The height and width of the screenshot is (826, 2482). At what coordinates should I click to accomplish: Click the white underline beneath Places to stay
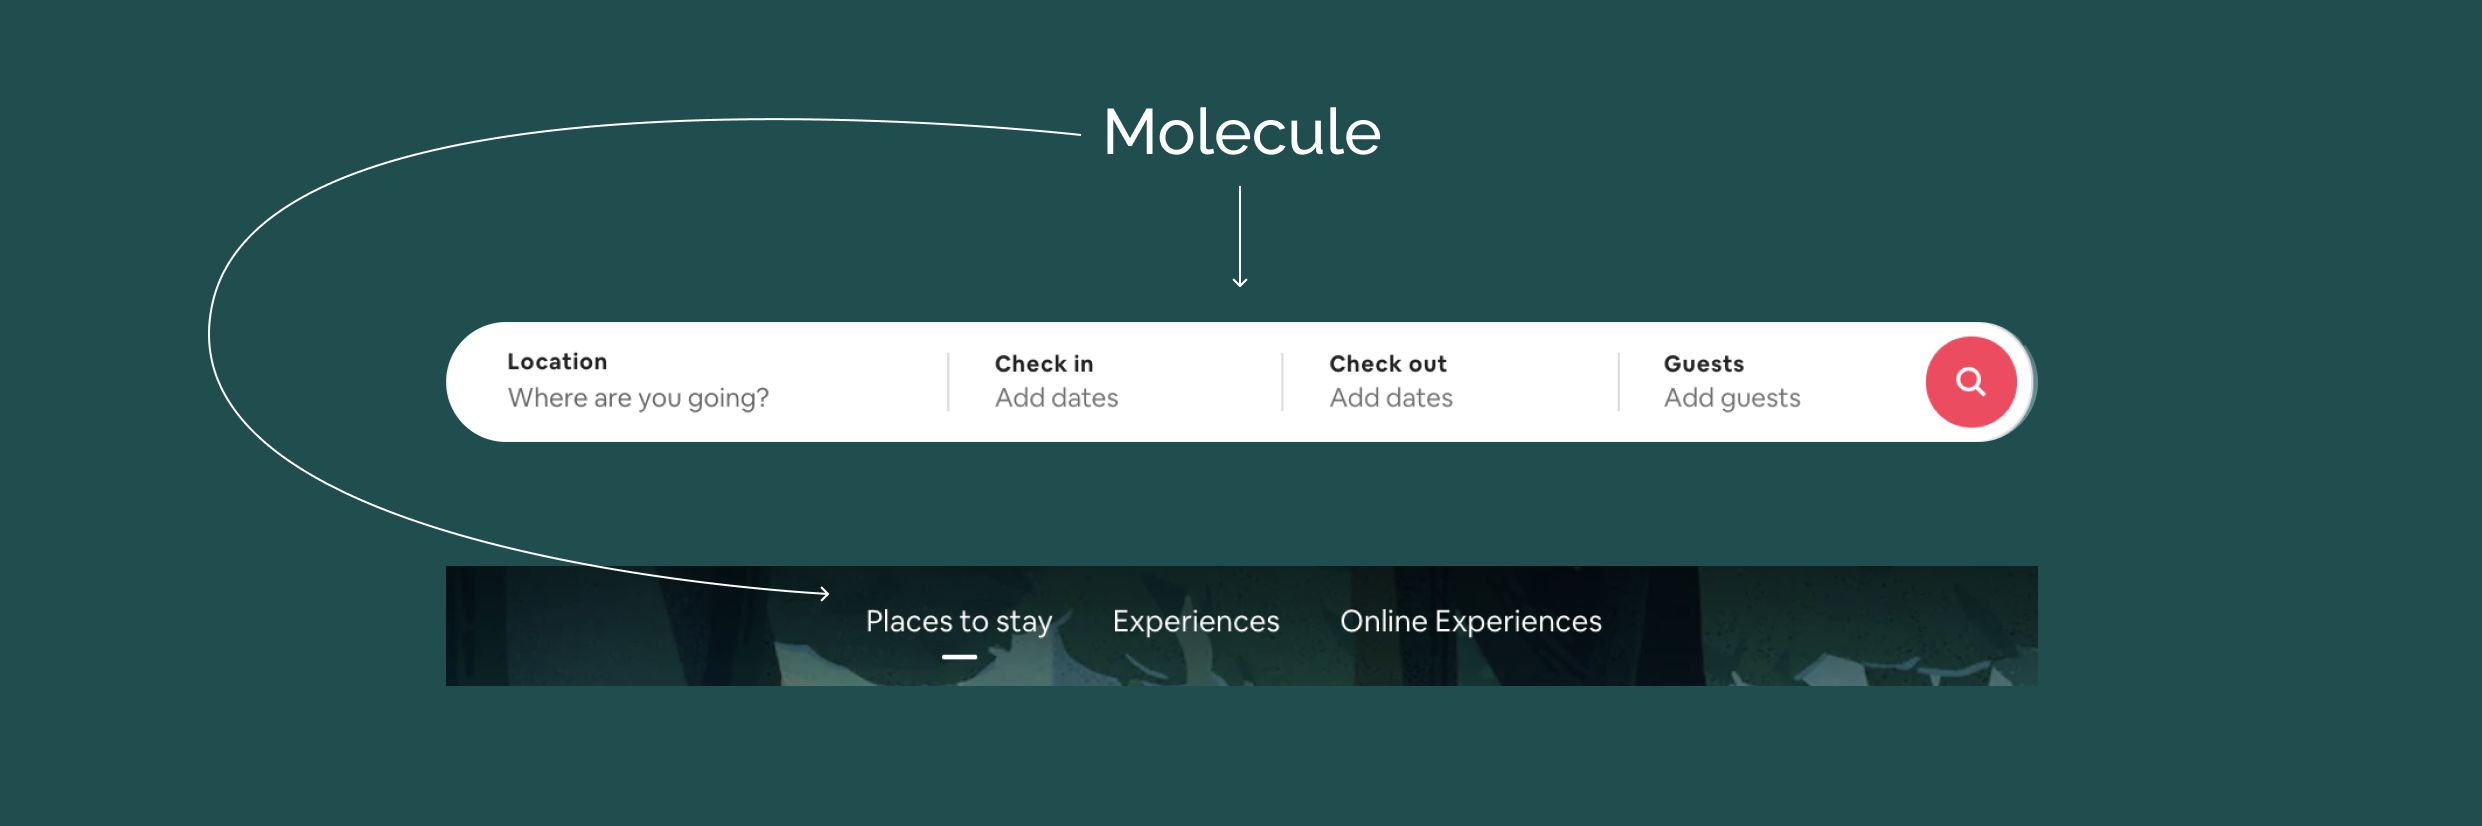coord(959,657)
